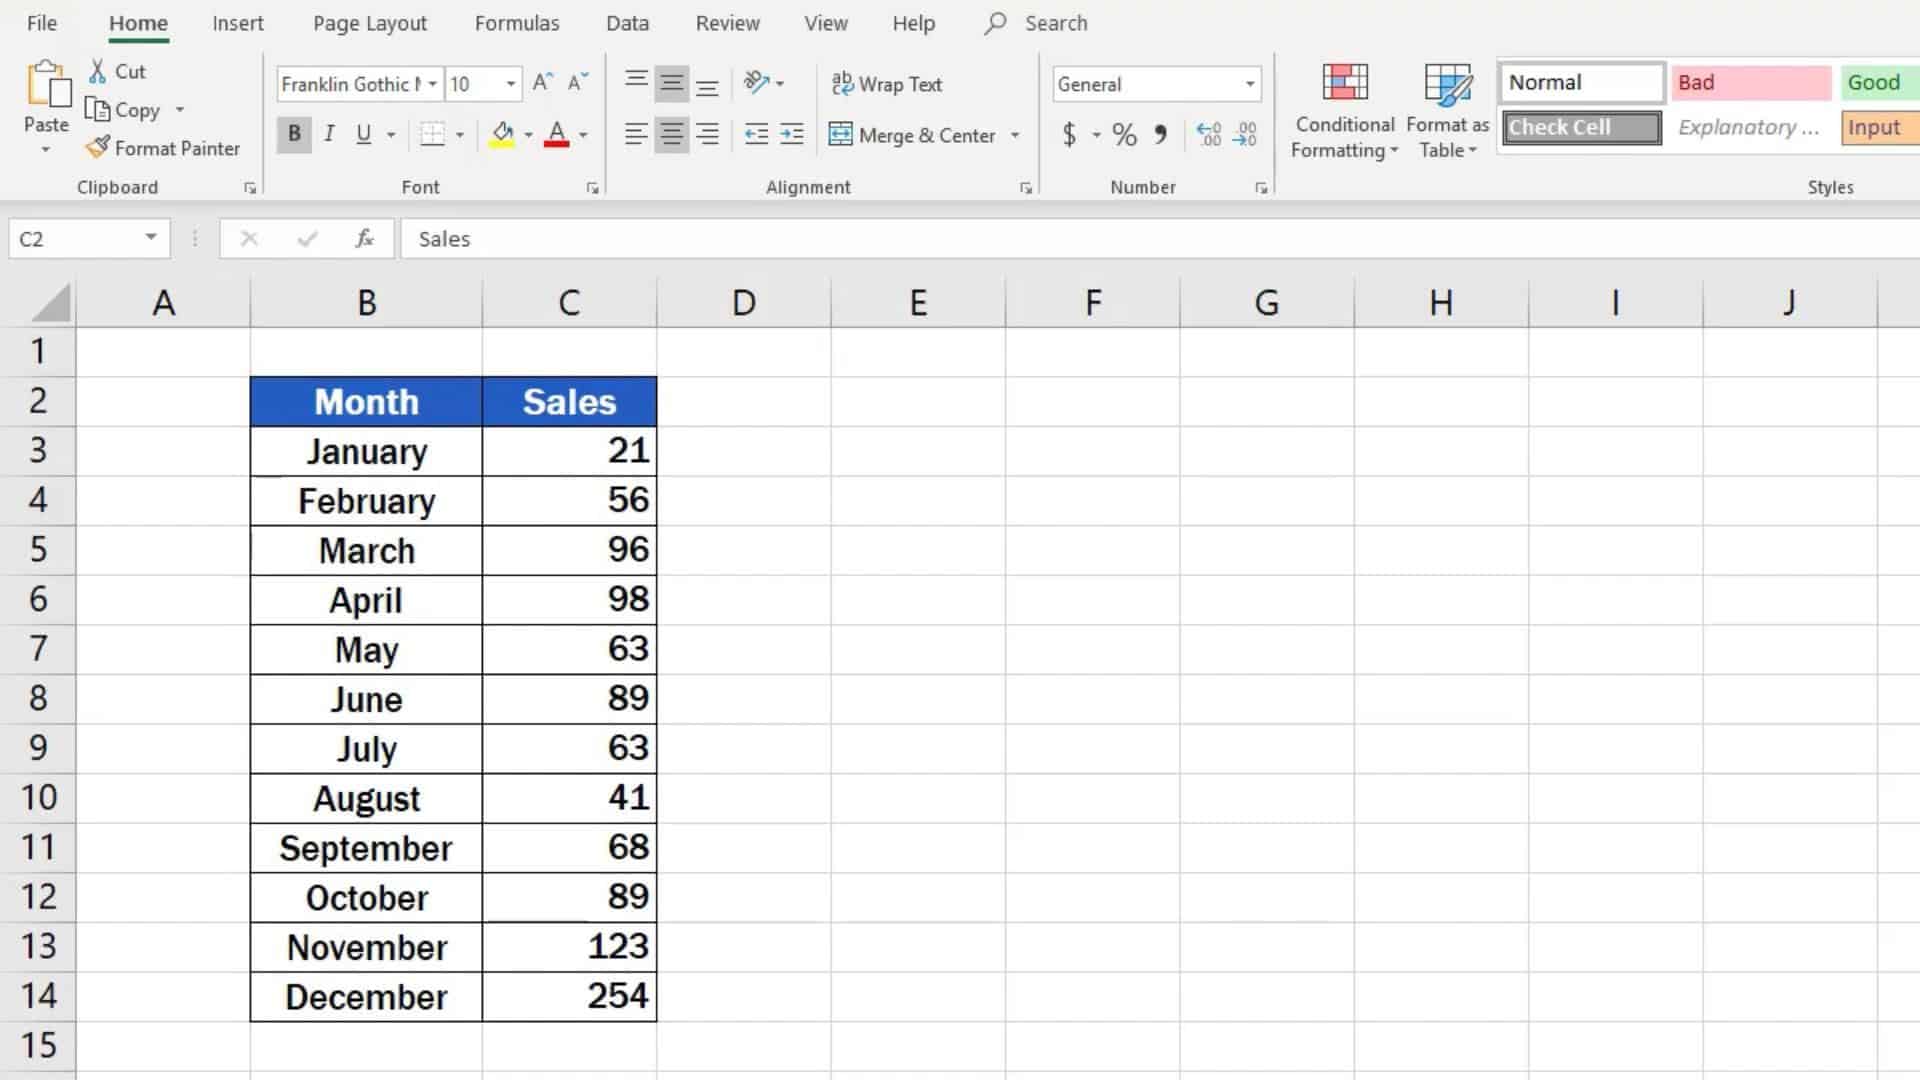This screenshot has height=1080, width=1920.
Task: Expand the Merge & Center options arrow
Action: click(1016, 135)
